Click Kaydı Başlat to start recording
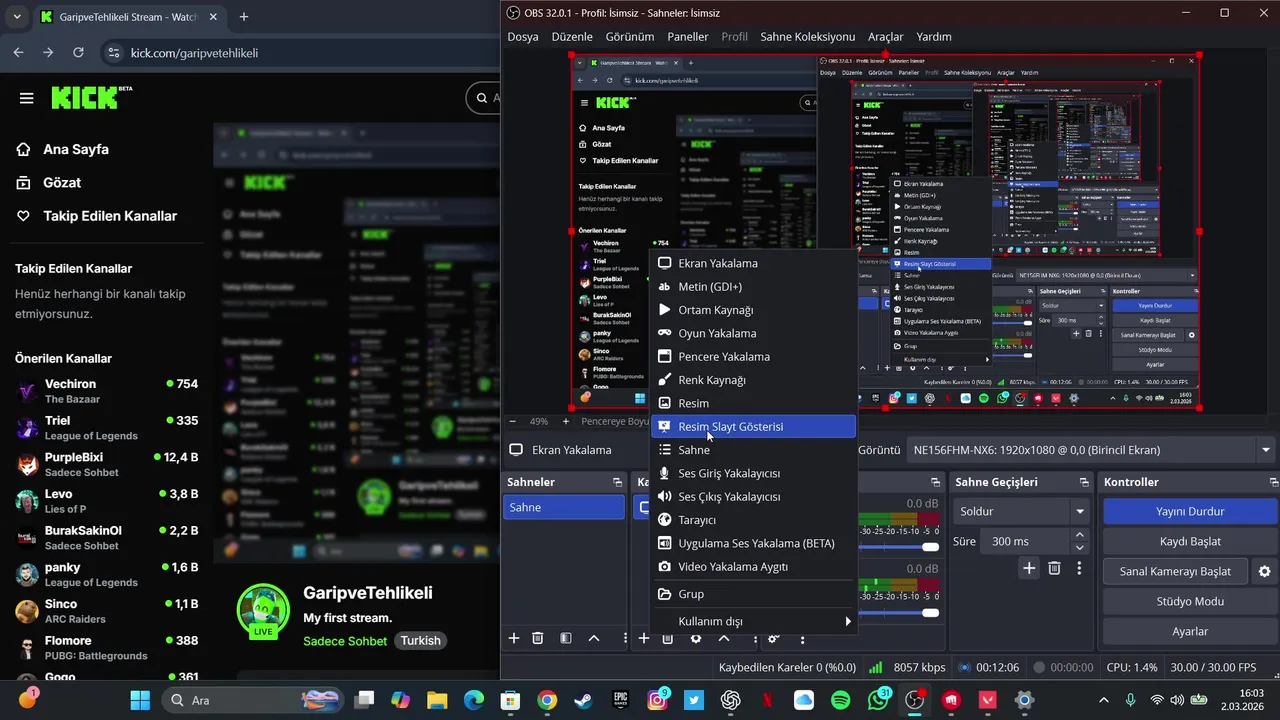1280x720 pixels. tap(1190, 541)
